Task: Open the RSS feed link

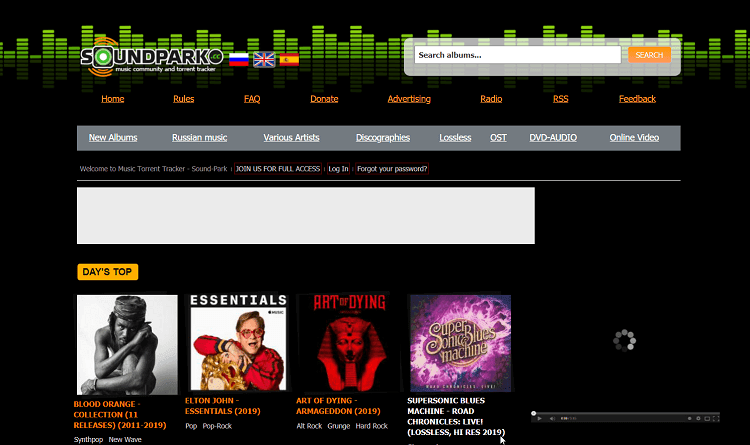Action: pyautogui.click(x=561, y=99)
